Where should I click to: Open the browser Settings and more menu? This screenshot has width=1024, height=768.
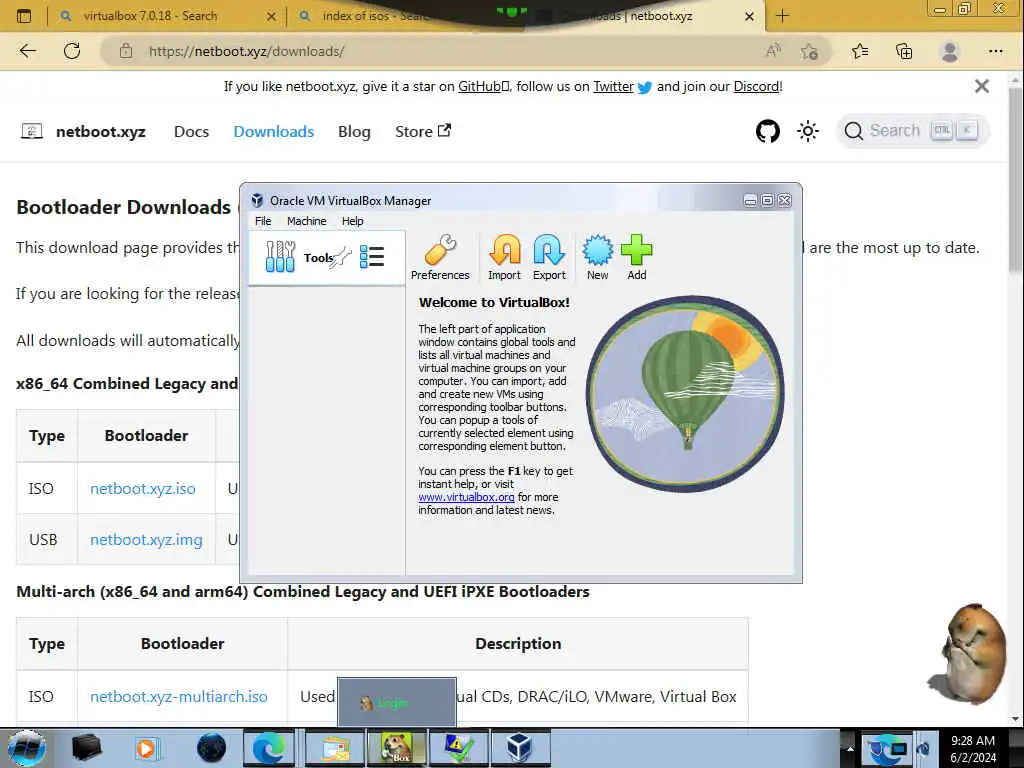click(x=995, y=51)
